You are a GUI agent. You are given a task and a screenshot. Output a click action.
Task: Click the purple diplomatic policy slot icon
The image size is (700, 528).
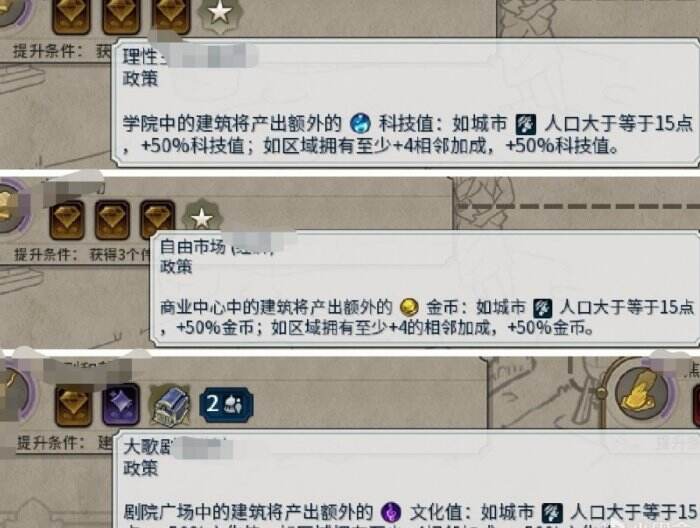pyautogui.click(x=121, y=404)
